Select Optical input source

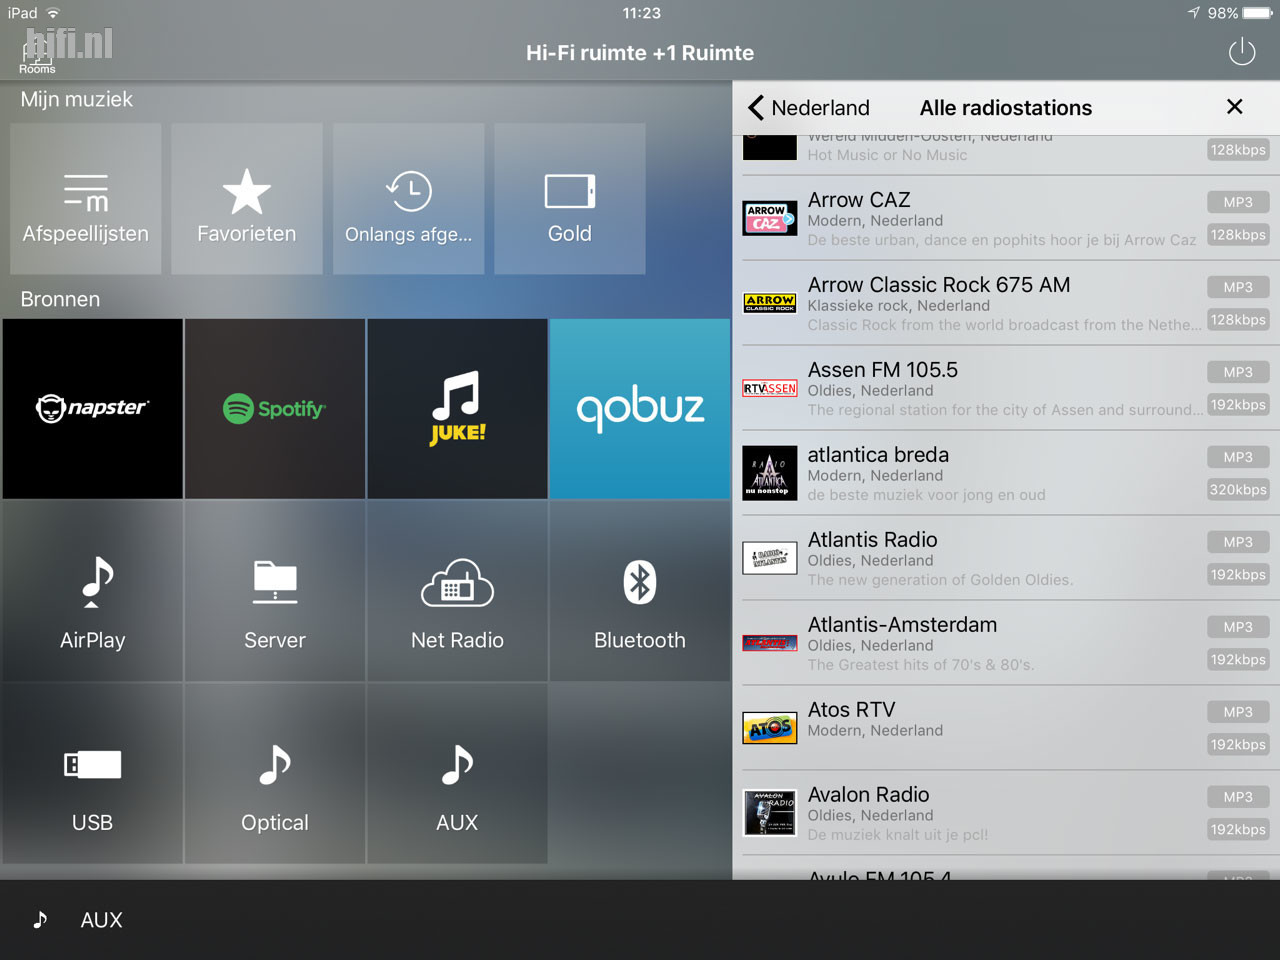point(275,774)
